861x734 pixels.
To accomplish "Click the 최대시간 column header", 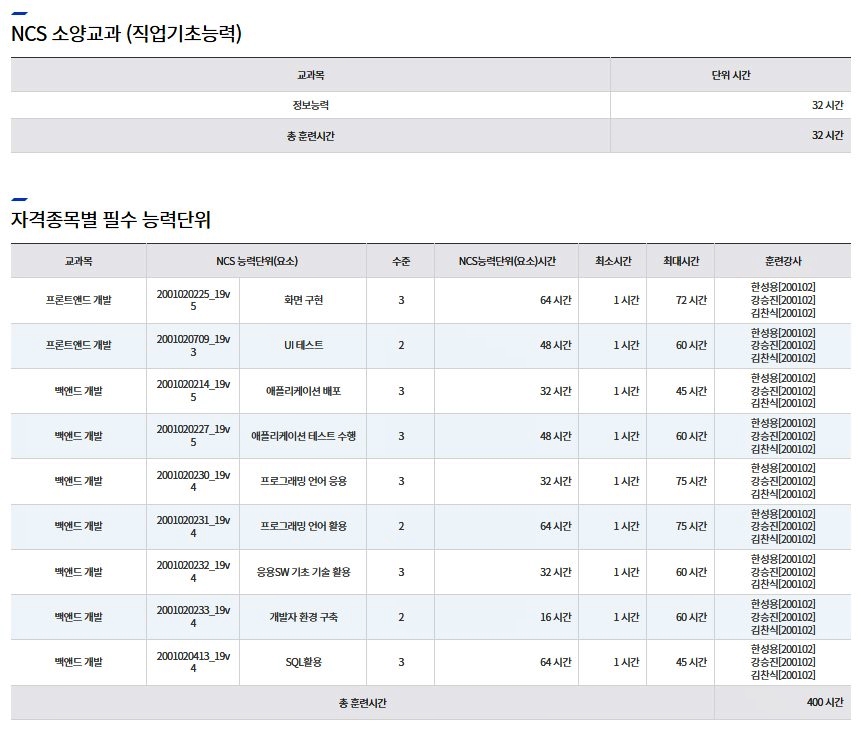I will [x=680, y=261].
